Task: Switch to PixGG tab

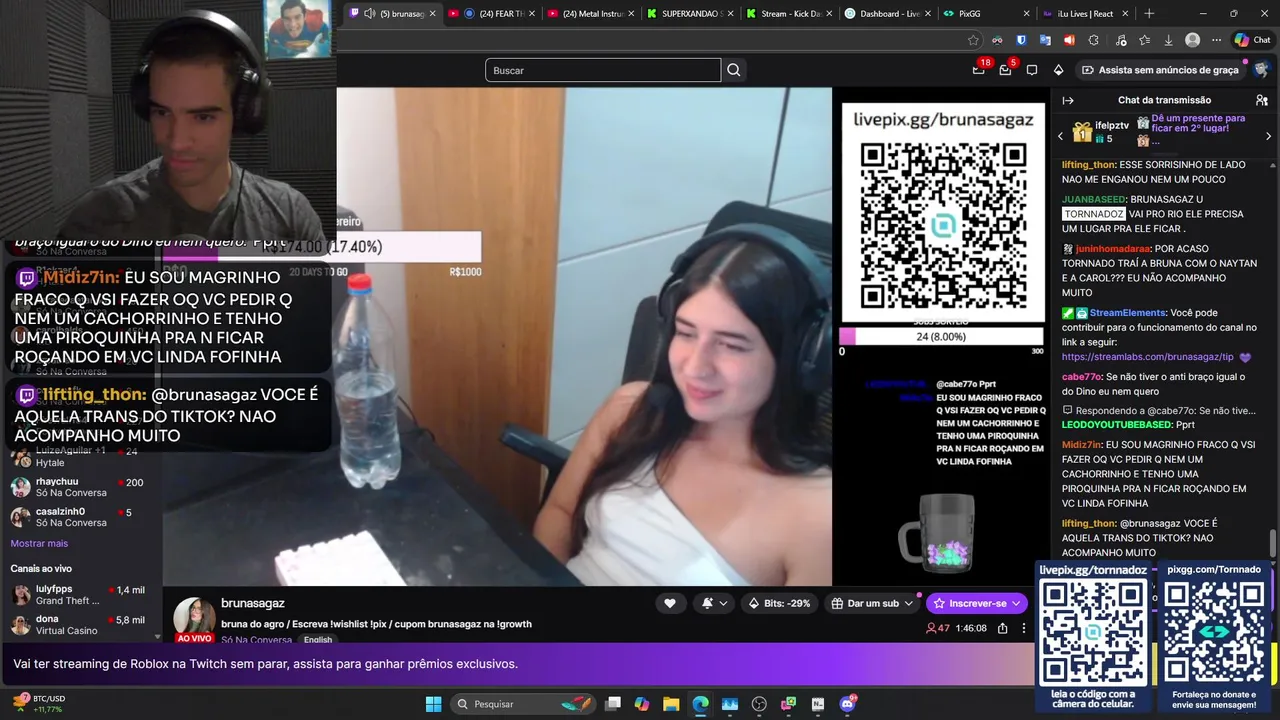Action: [986, 13]
